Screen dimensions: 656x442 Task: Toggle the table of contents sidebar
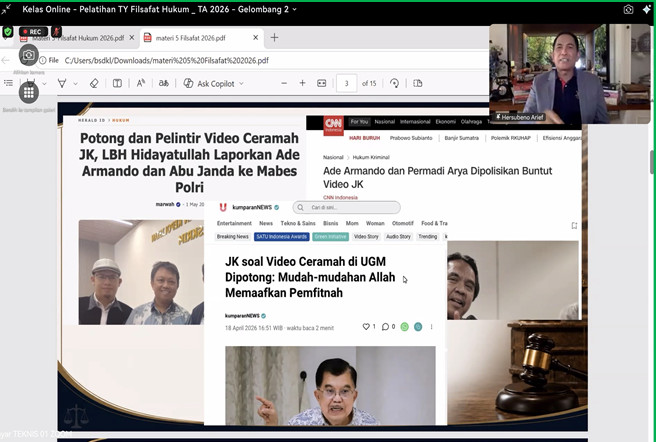tap(8, 83)
